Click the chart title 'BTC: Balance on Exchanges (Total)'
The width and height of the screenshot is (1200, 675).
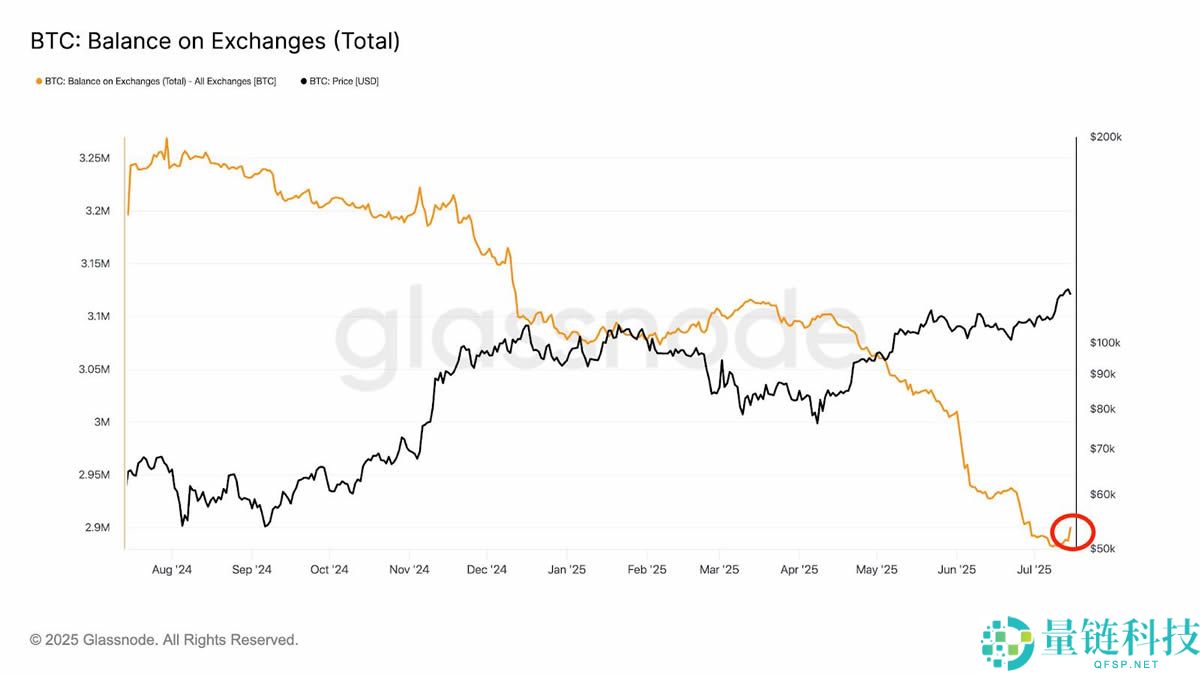(215, 41)
